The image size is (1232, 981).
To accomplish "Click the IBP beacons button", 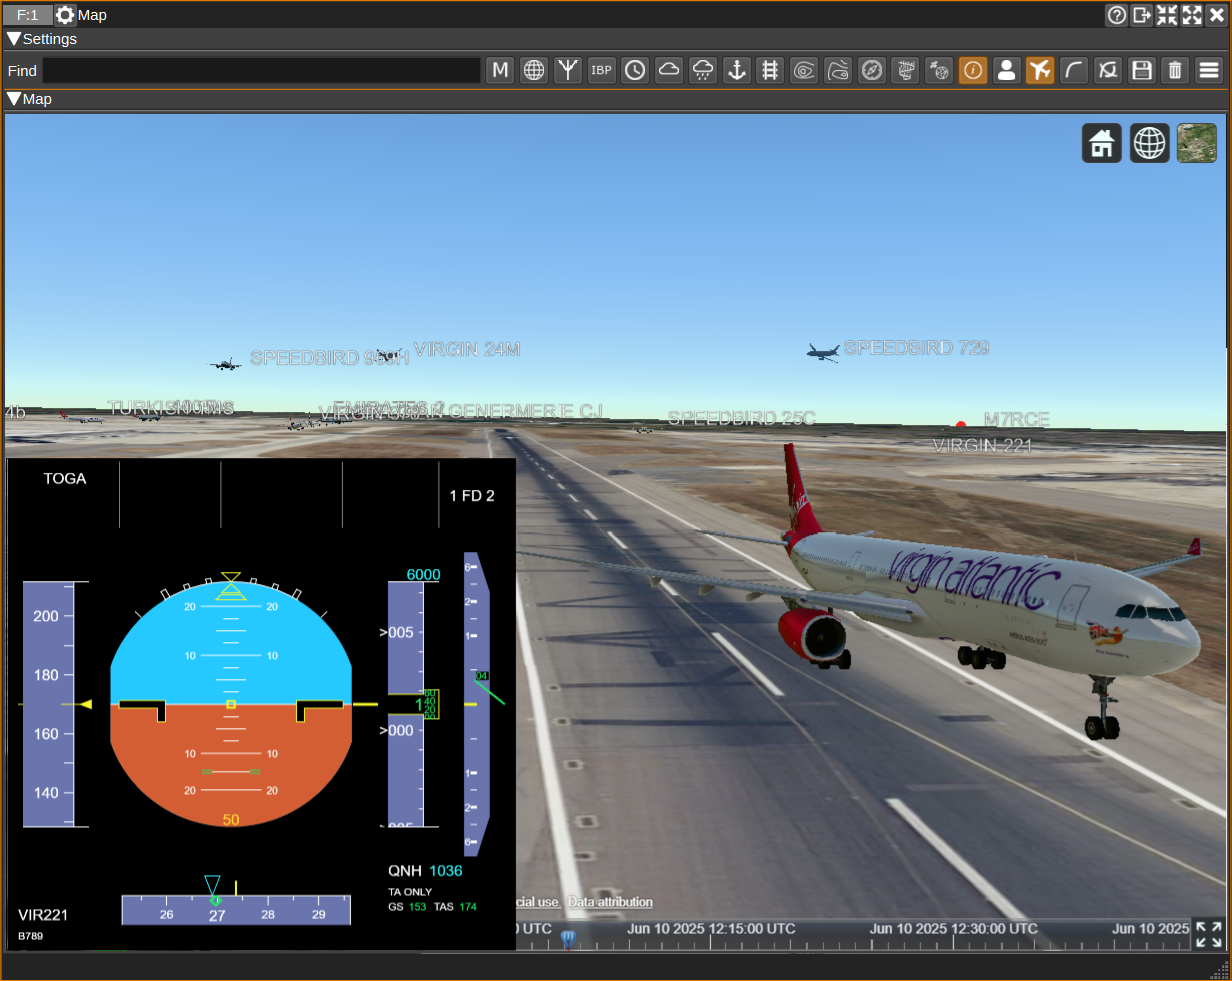I will click(601, 70).
